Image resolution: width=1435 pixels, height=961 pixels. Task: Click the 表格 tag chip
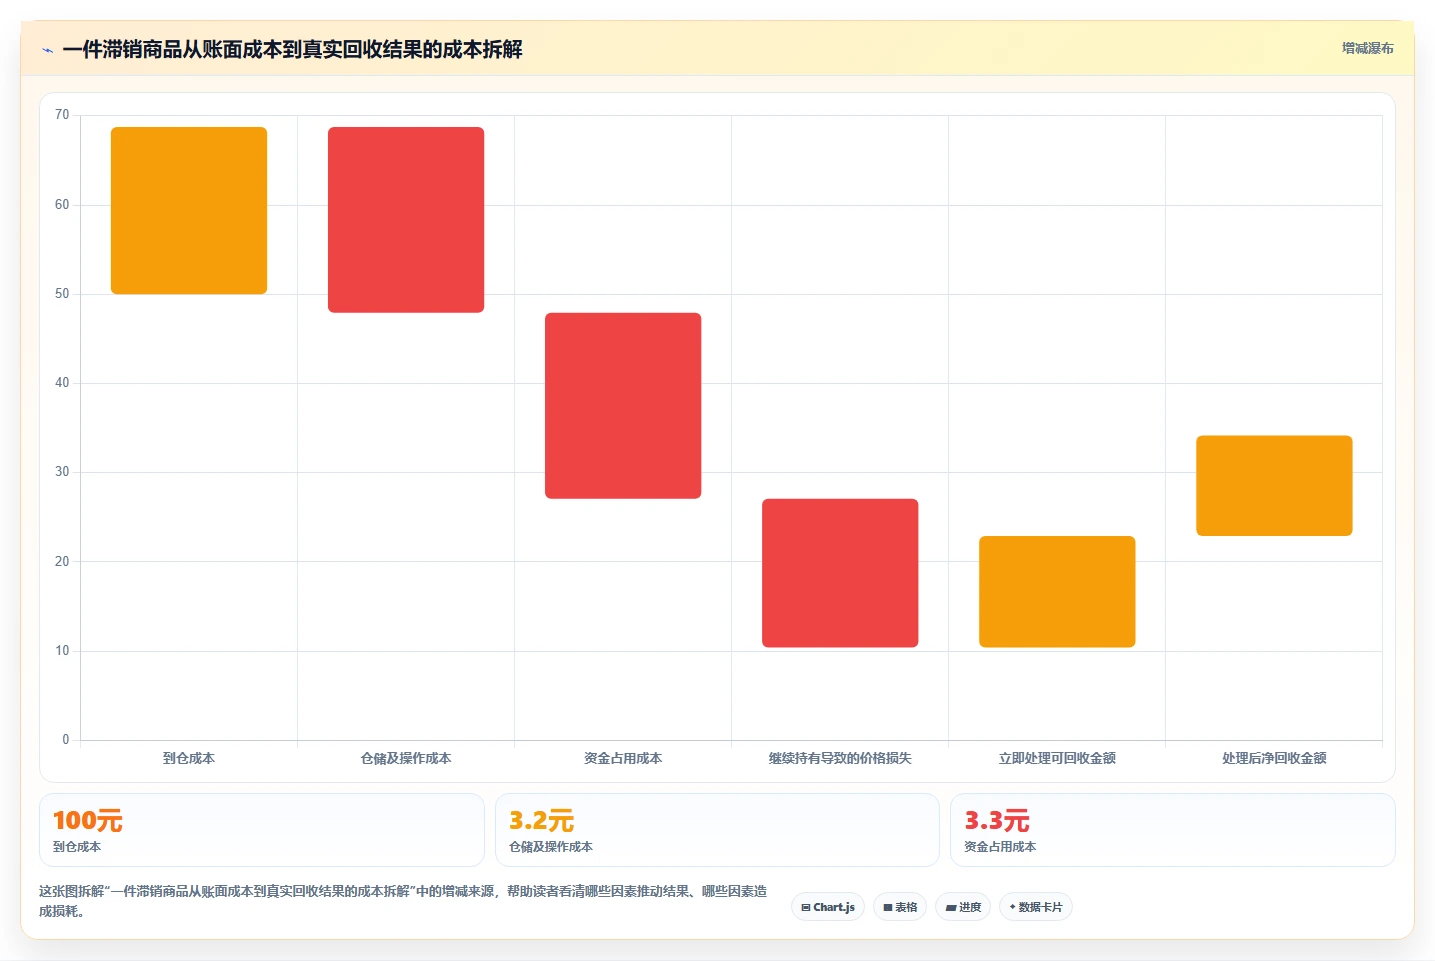tap(900, 907)
